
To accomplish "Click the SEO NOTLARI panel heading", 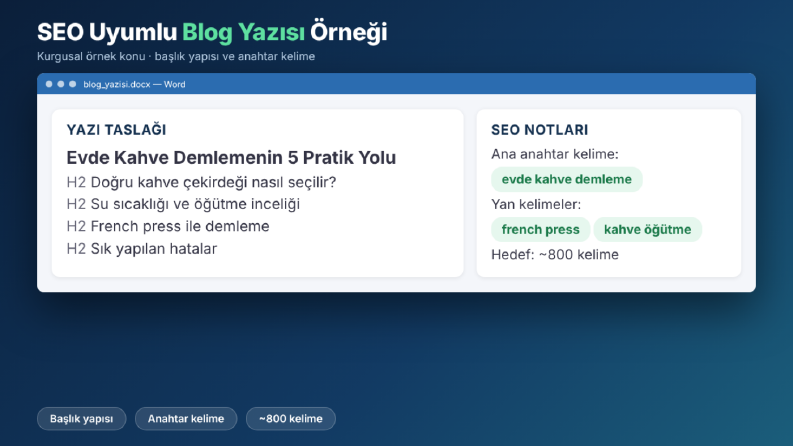I will point(540,130).
